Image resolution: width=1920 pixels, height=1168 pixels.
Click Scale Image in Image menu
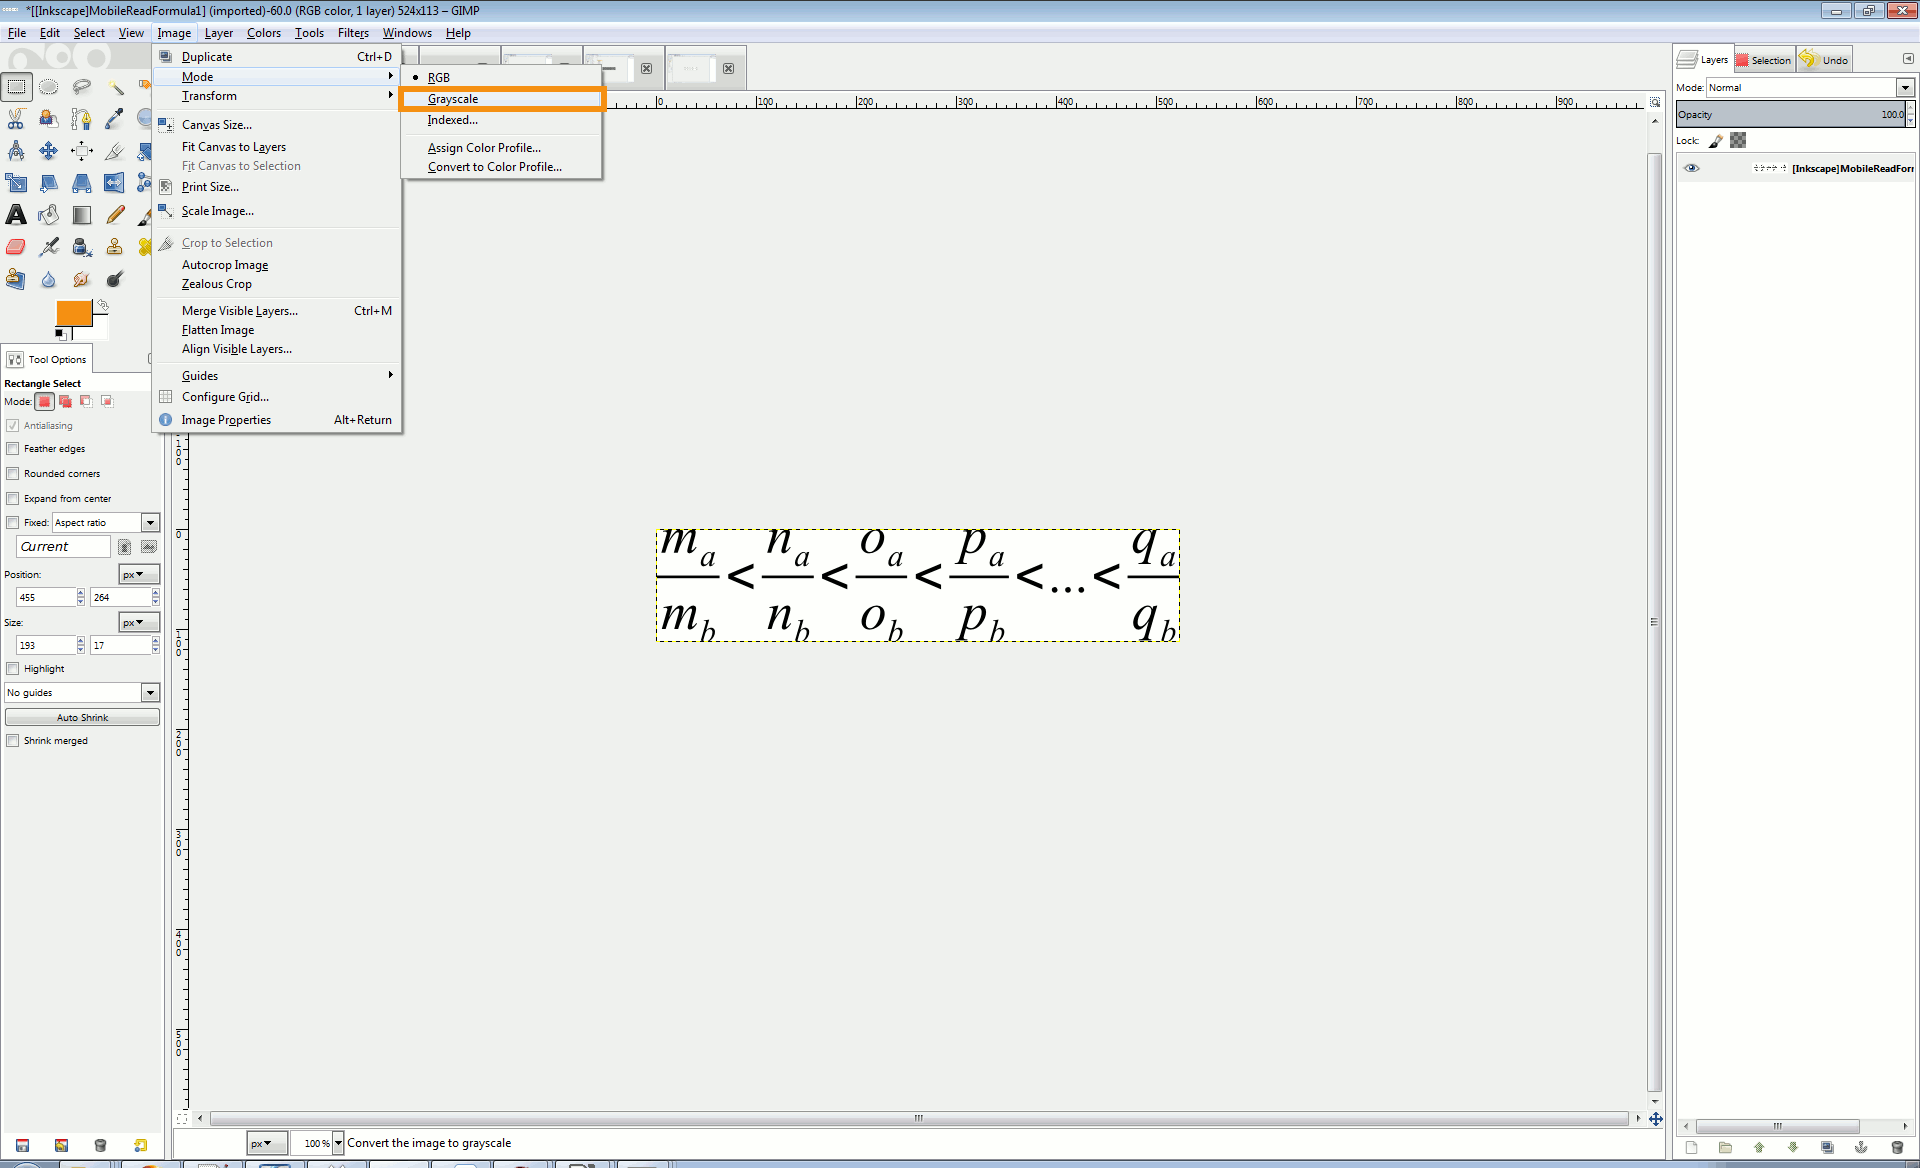coord(217,211)
